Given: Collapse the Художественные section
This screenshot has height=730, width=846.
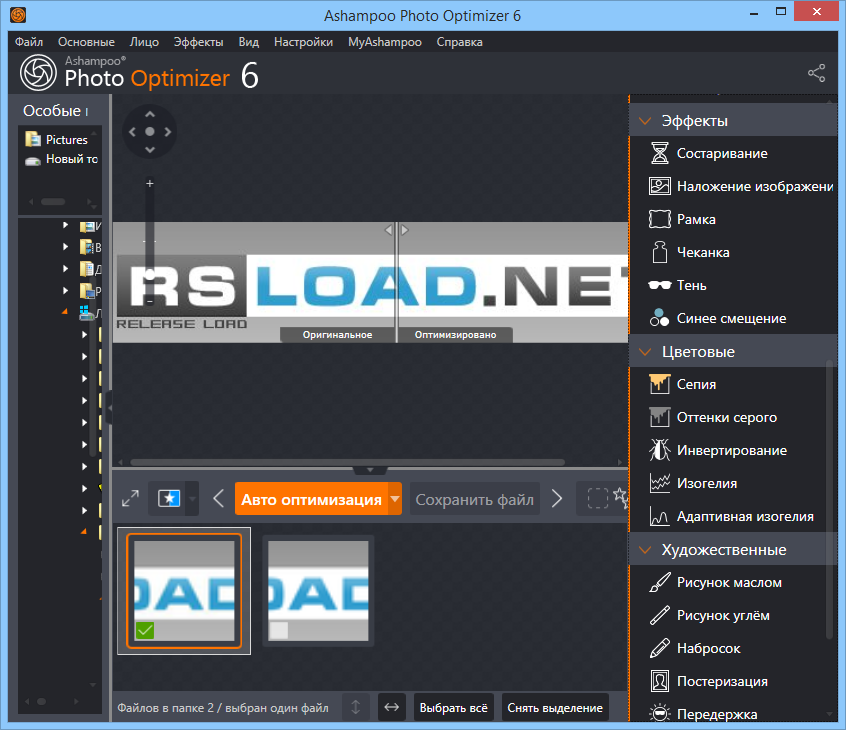Looking at the screenshot, I should click(645, 550).
